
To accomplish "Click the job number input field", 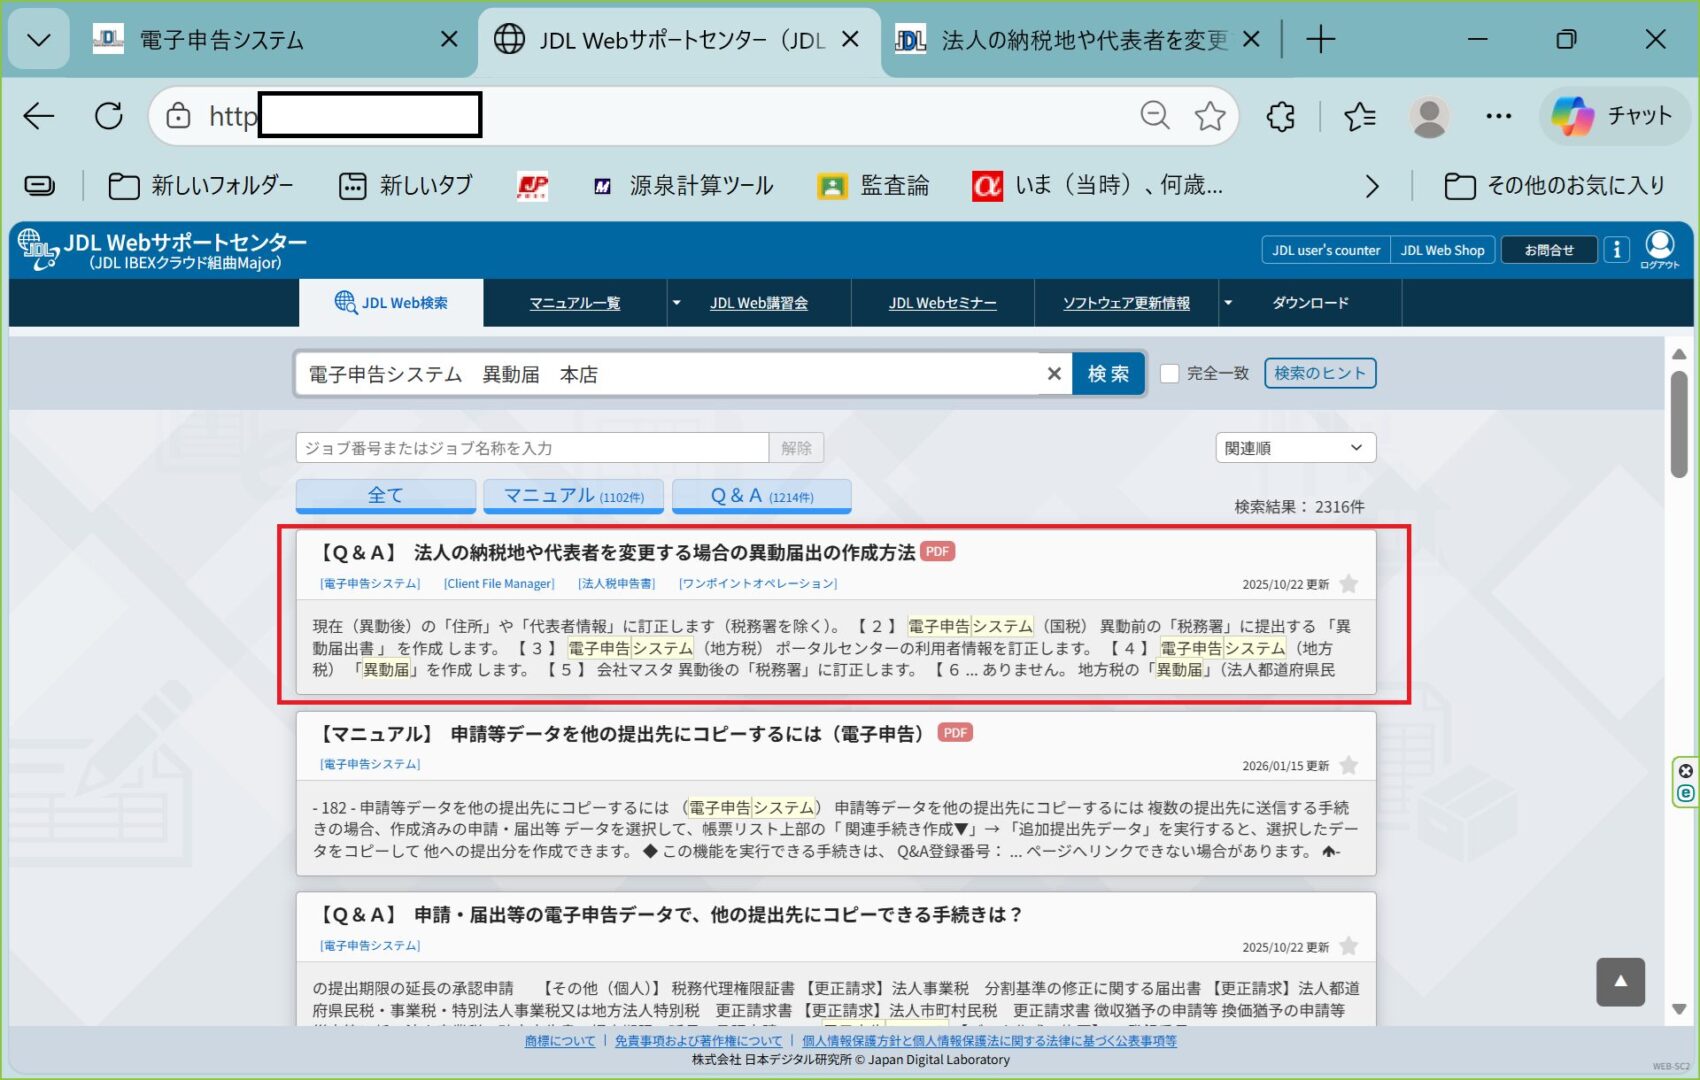I will coord(531,448).
